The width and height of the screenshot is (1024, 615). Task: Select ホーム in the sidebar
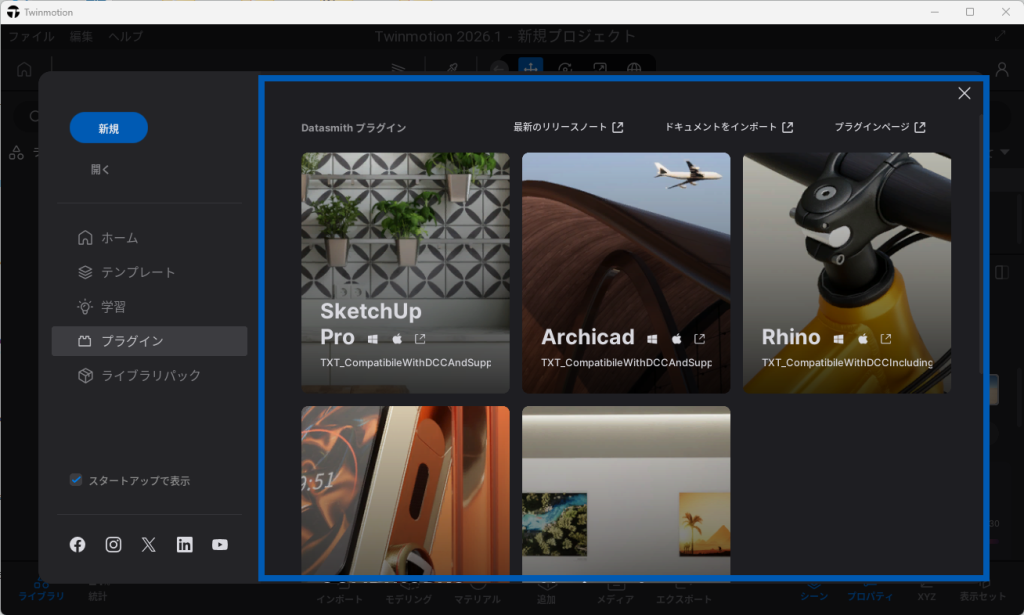tap(119, 238)
